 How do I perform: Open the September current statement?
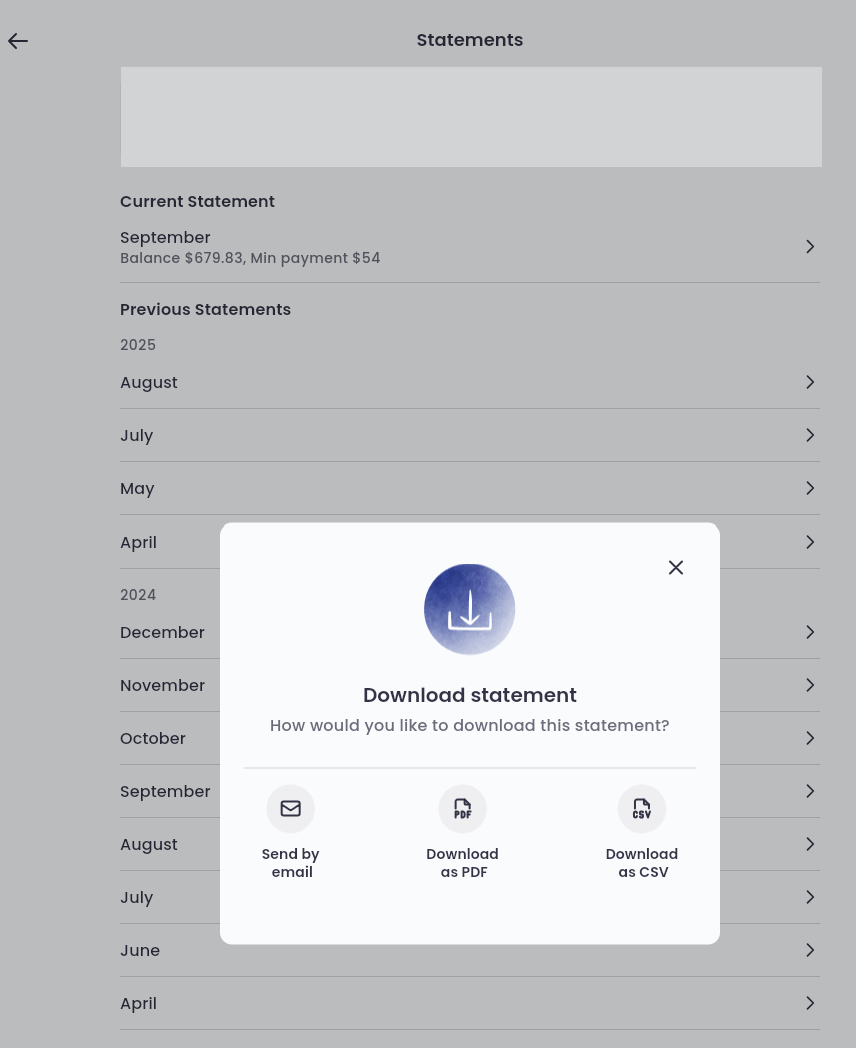coord(469,246)
